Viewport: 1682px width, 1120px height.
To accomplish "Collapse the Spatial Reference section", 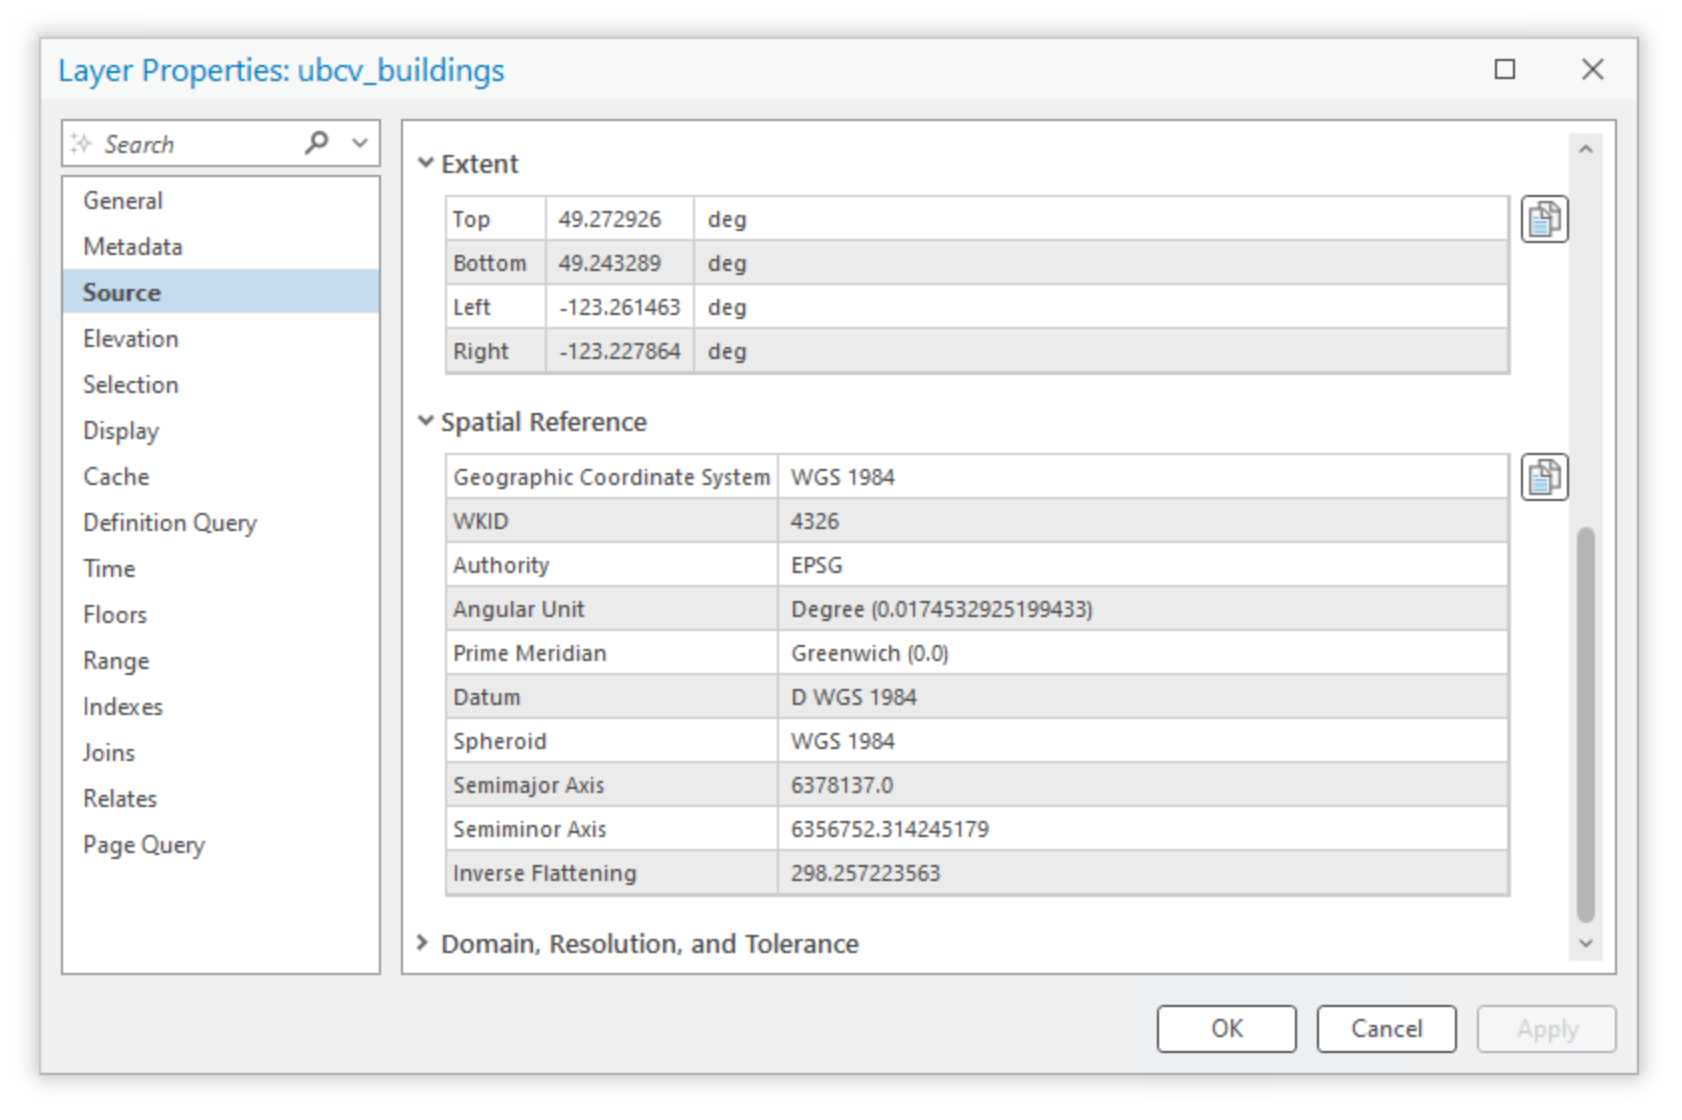I will click(x=426, y=421).
